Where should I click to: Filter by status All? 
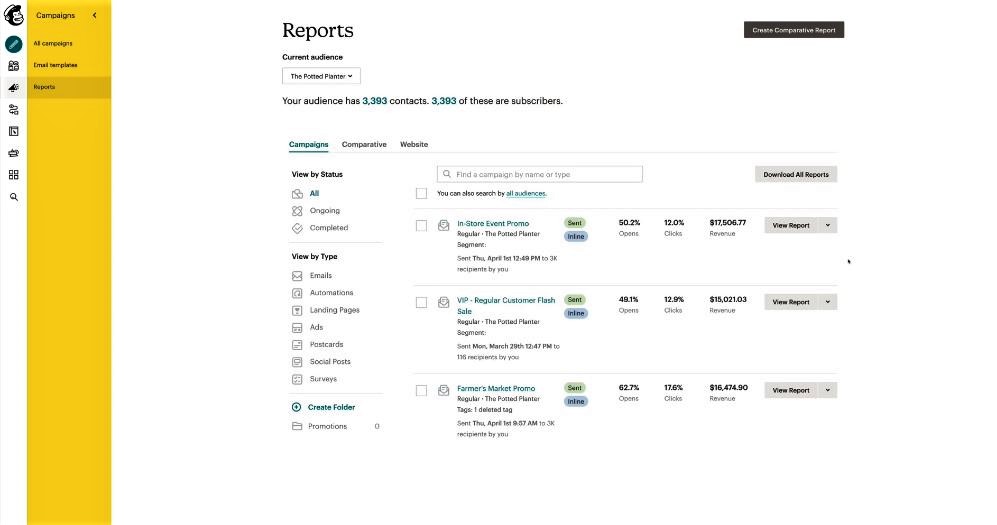point(314,193)
